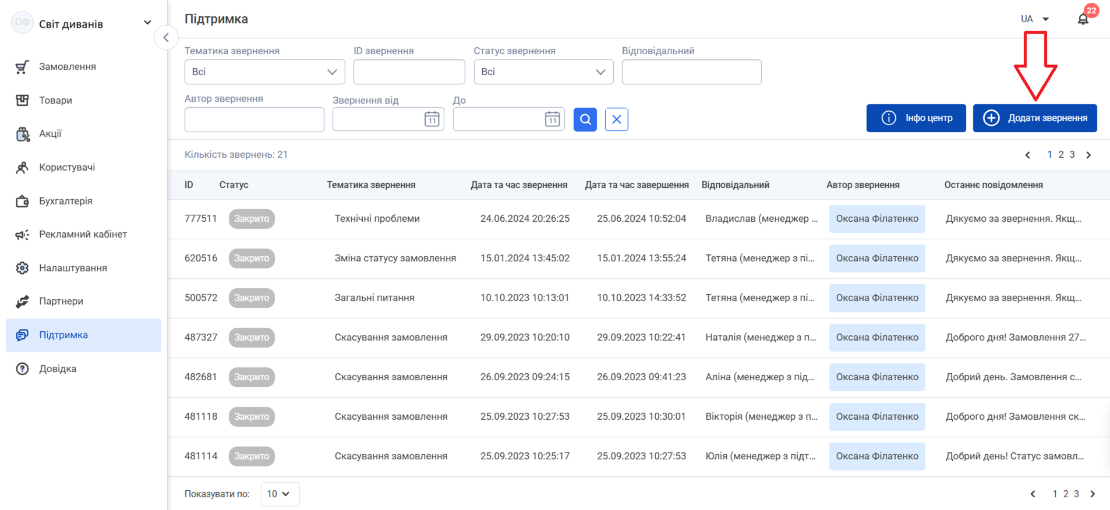Click Закрито status badge for ticket 500572

pyautogui.click(x=252, y=298)
